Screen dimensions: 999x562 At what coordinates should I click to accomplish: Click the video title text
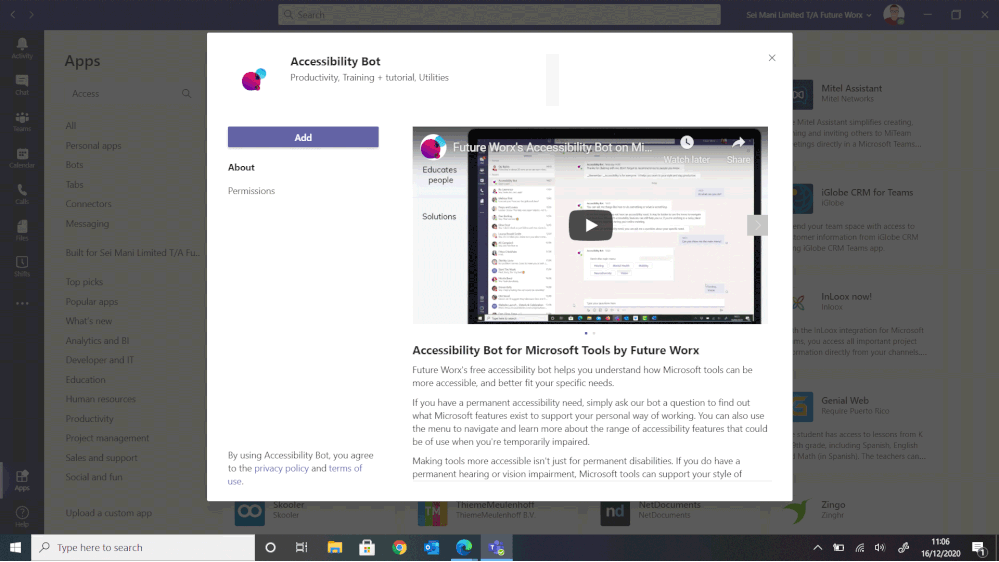tap(552, 147)
